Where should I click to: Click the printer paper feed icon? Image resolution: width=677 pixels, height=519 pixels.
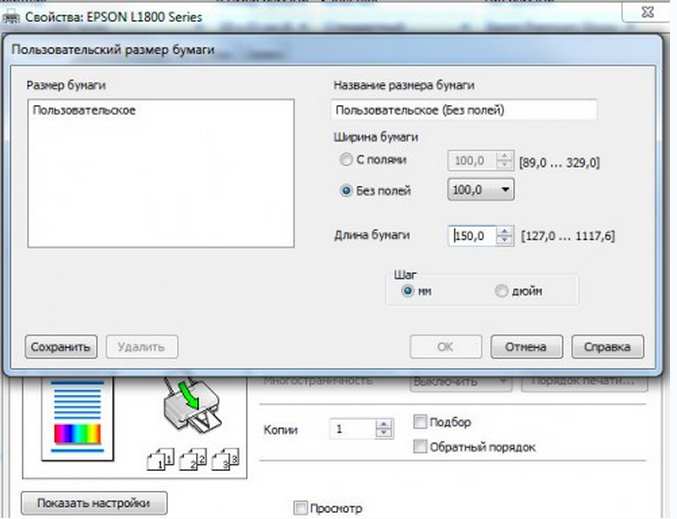[x=191, y=405]
